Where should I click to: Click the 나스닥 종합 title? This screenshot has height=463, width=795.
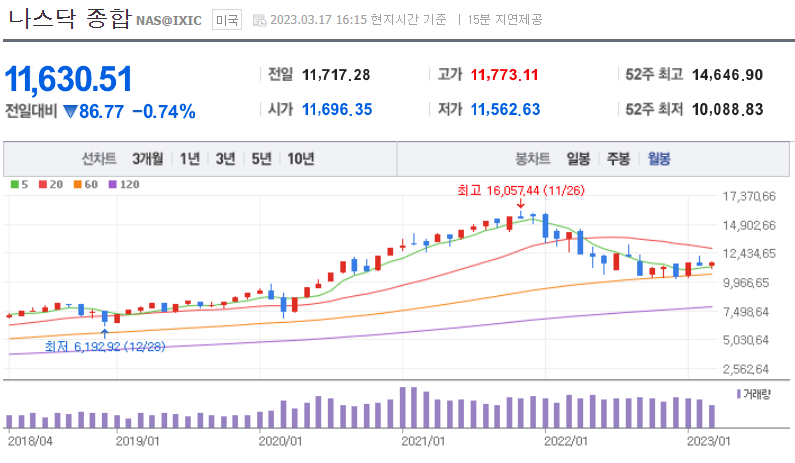point(69,19)
